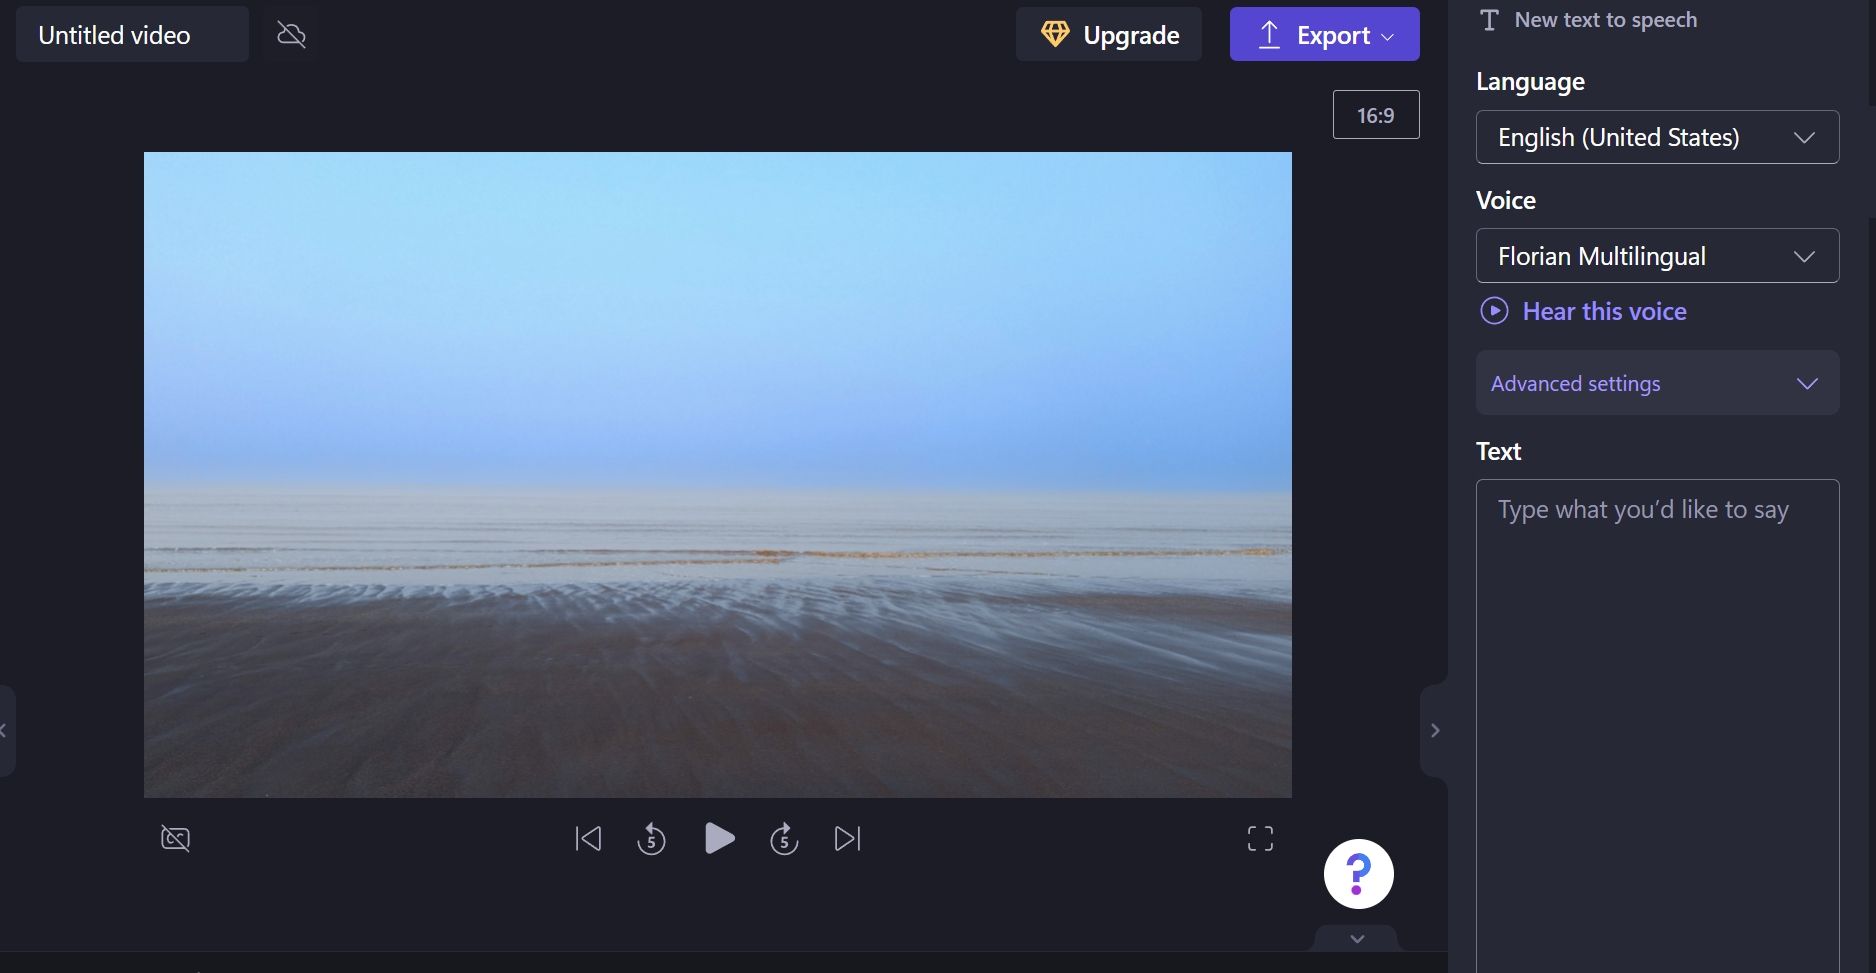Toggle picture-in-picture preview mode

tap(174, 839)
